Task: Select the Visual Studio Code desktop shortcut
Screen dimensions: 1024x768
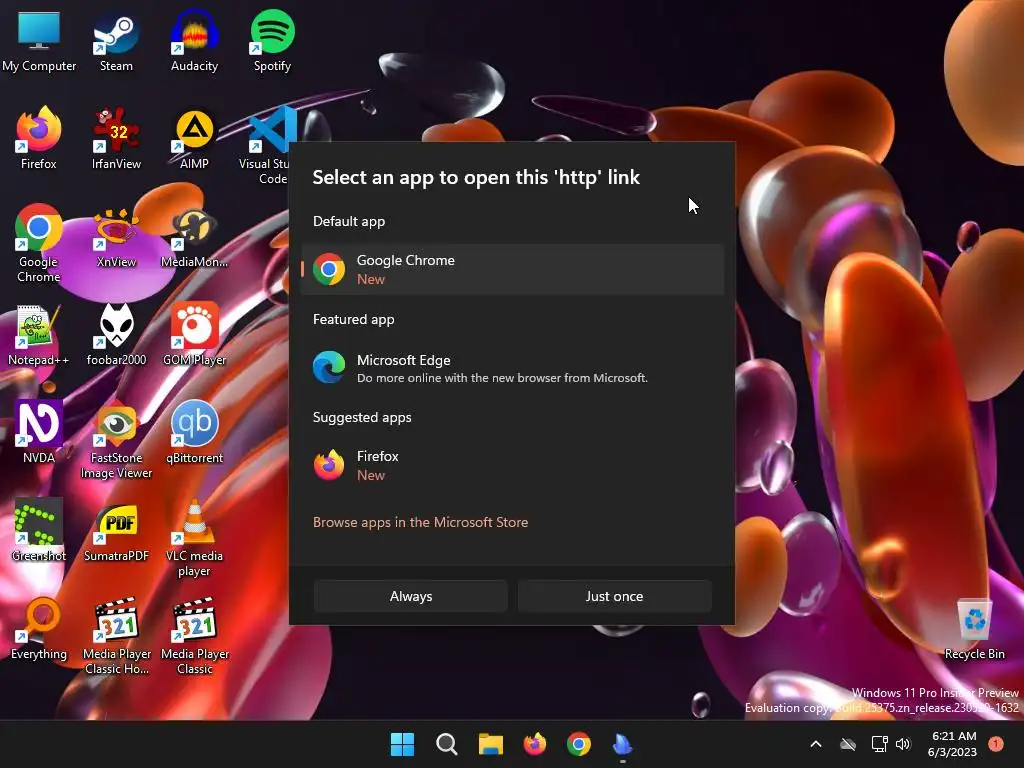Action: tap(268, 145)
